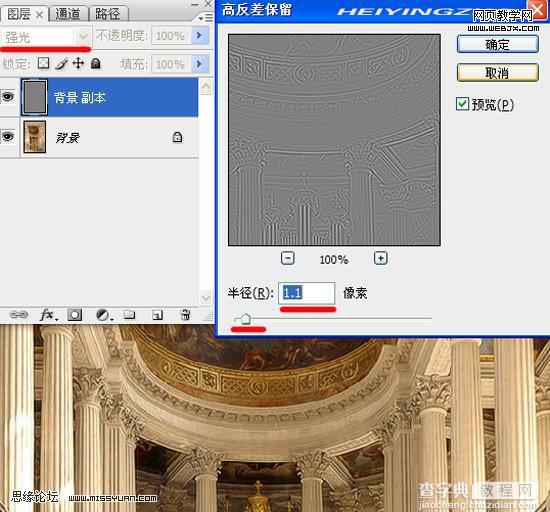Click the high pass filter preview image
This screenshot has height=512, width=550.
coord(334,140)
